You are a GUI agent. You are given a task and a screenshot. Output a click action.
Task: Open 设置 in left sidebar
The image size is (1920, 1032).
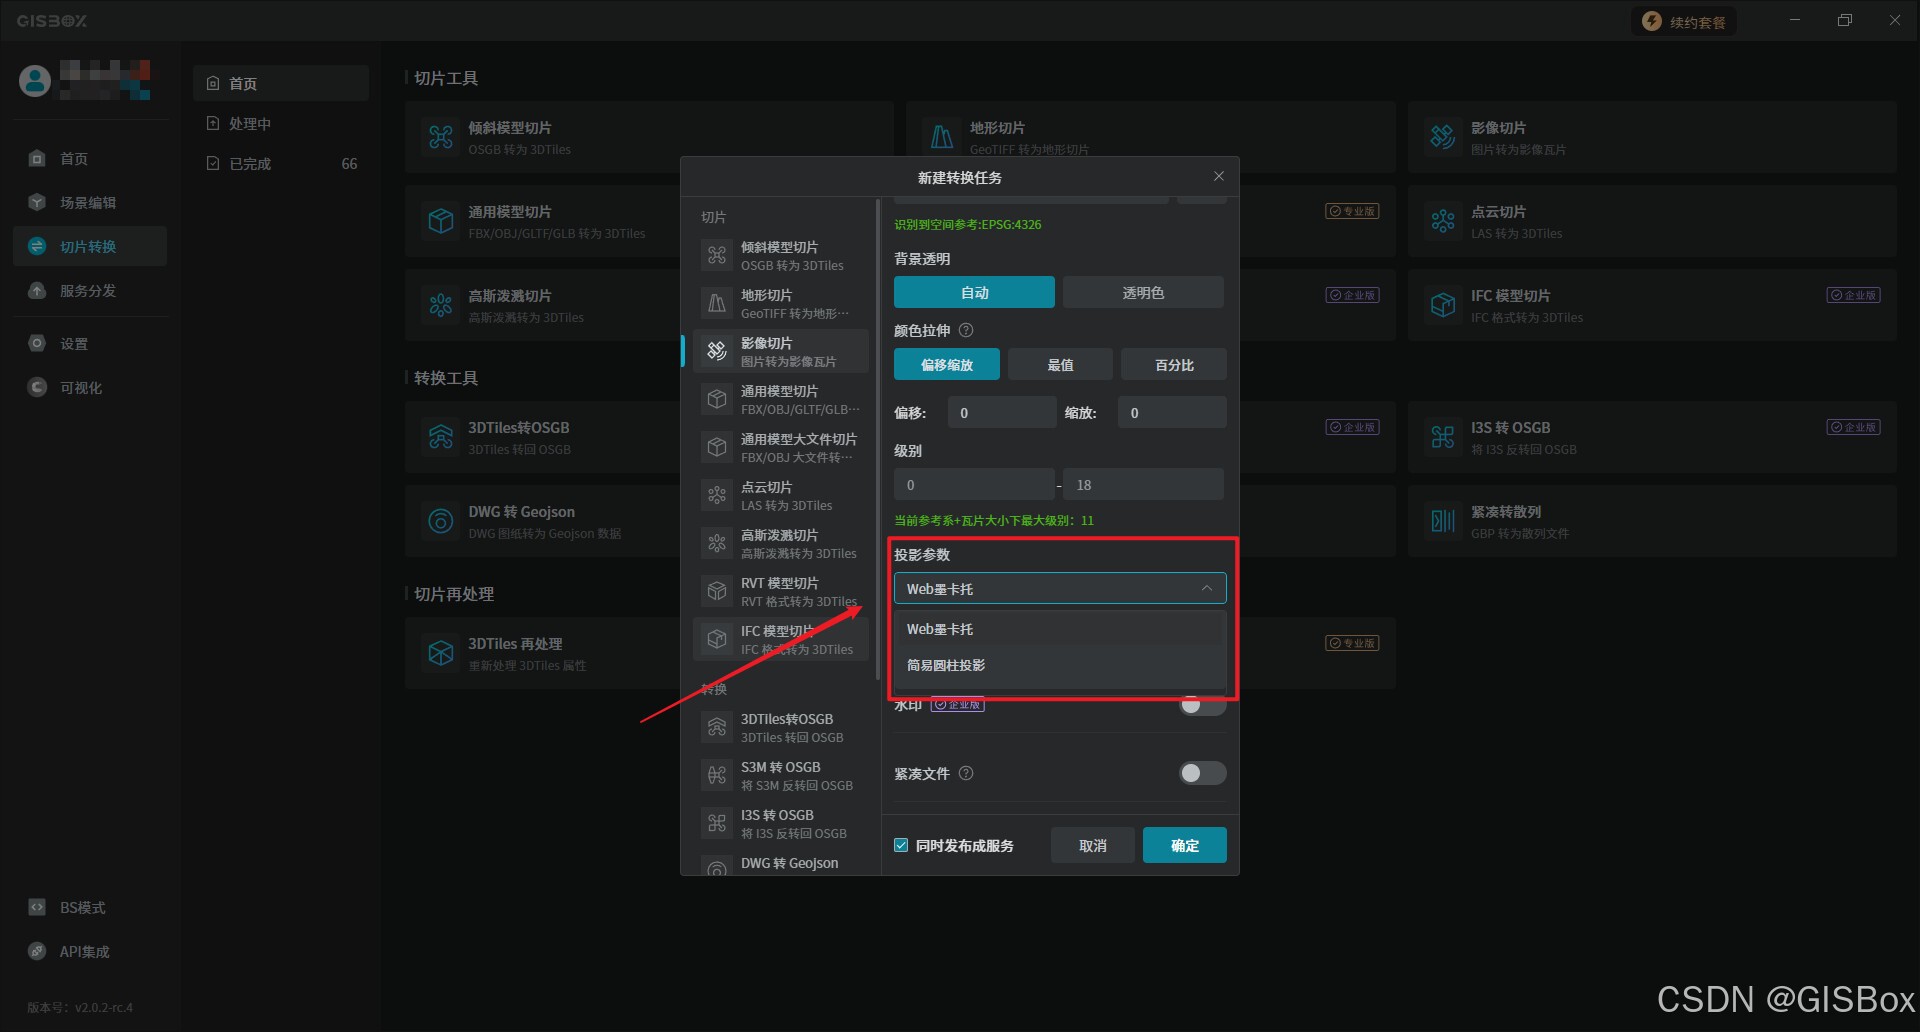90,344
